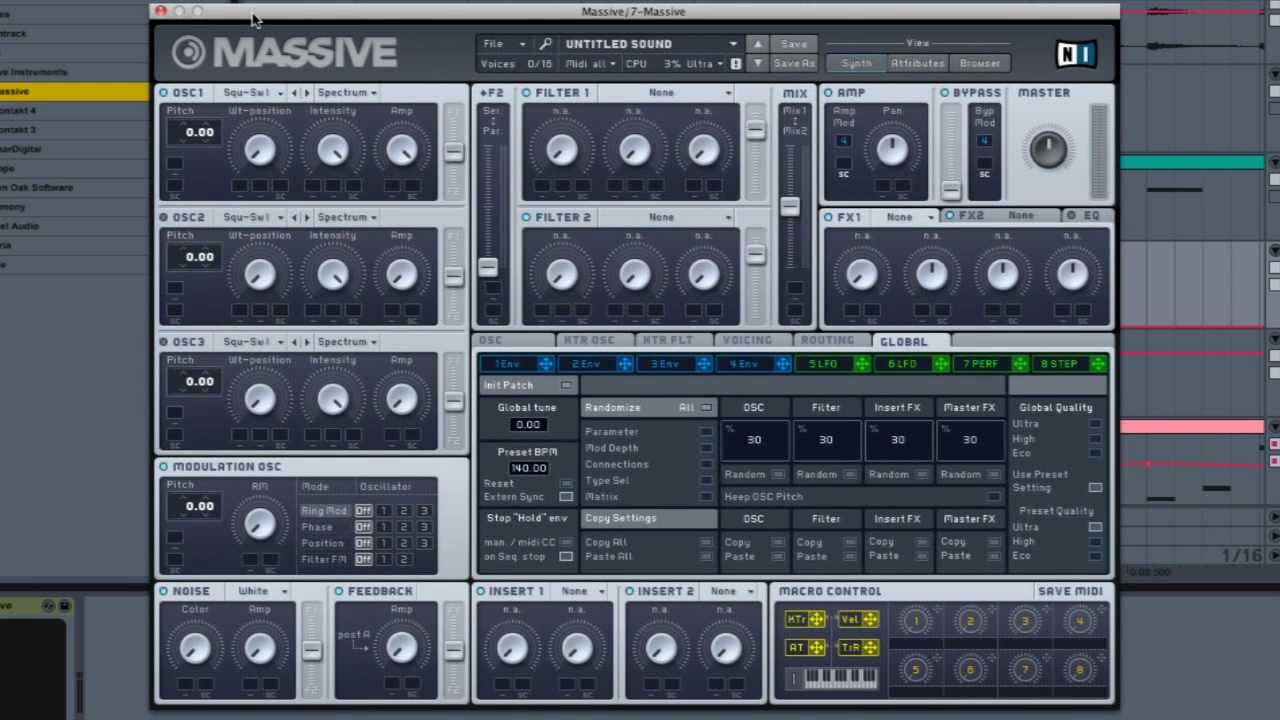The width and height of the screenshot is (1280, 720).
Task: Click the Global tune 0.00 field
Action: [x=528, y=424]
